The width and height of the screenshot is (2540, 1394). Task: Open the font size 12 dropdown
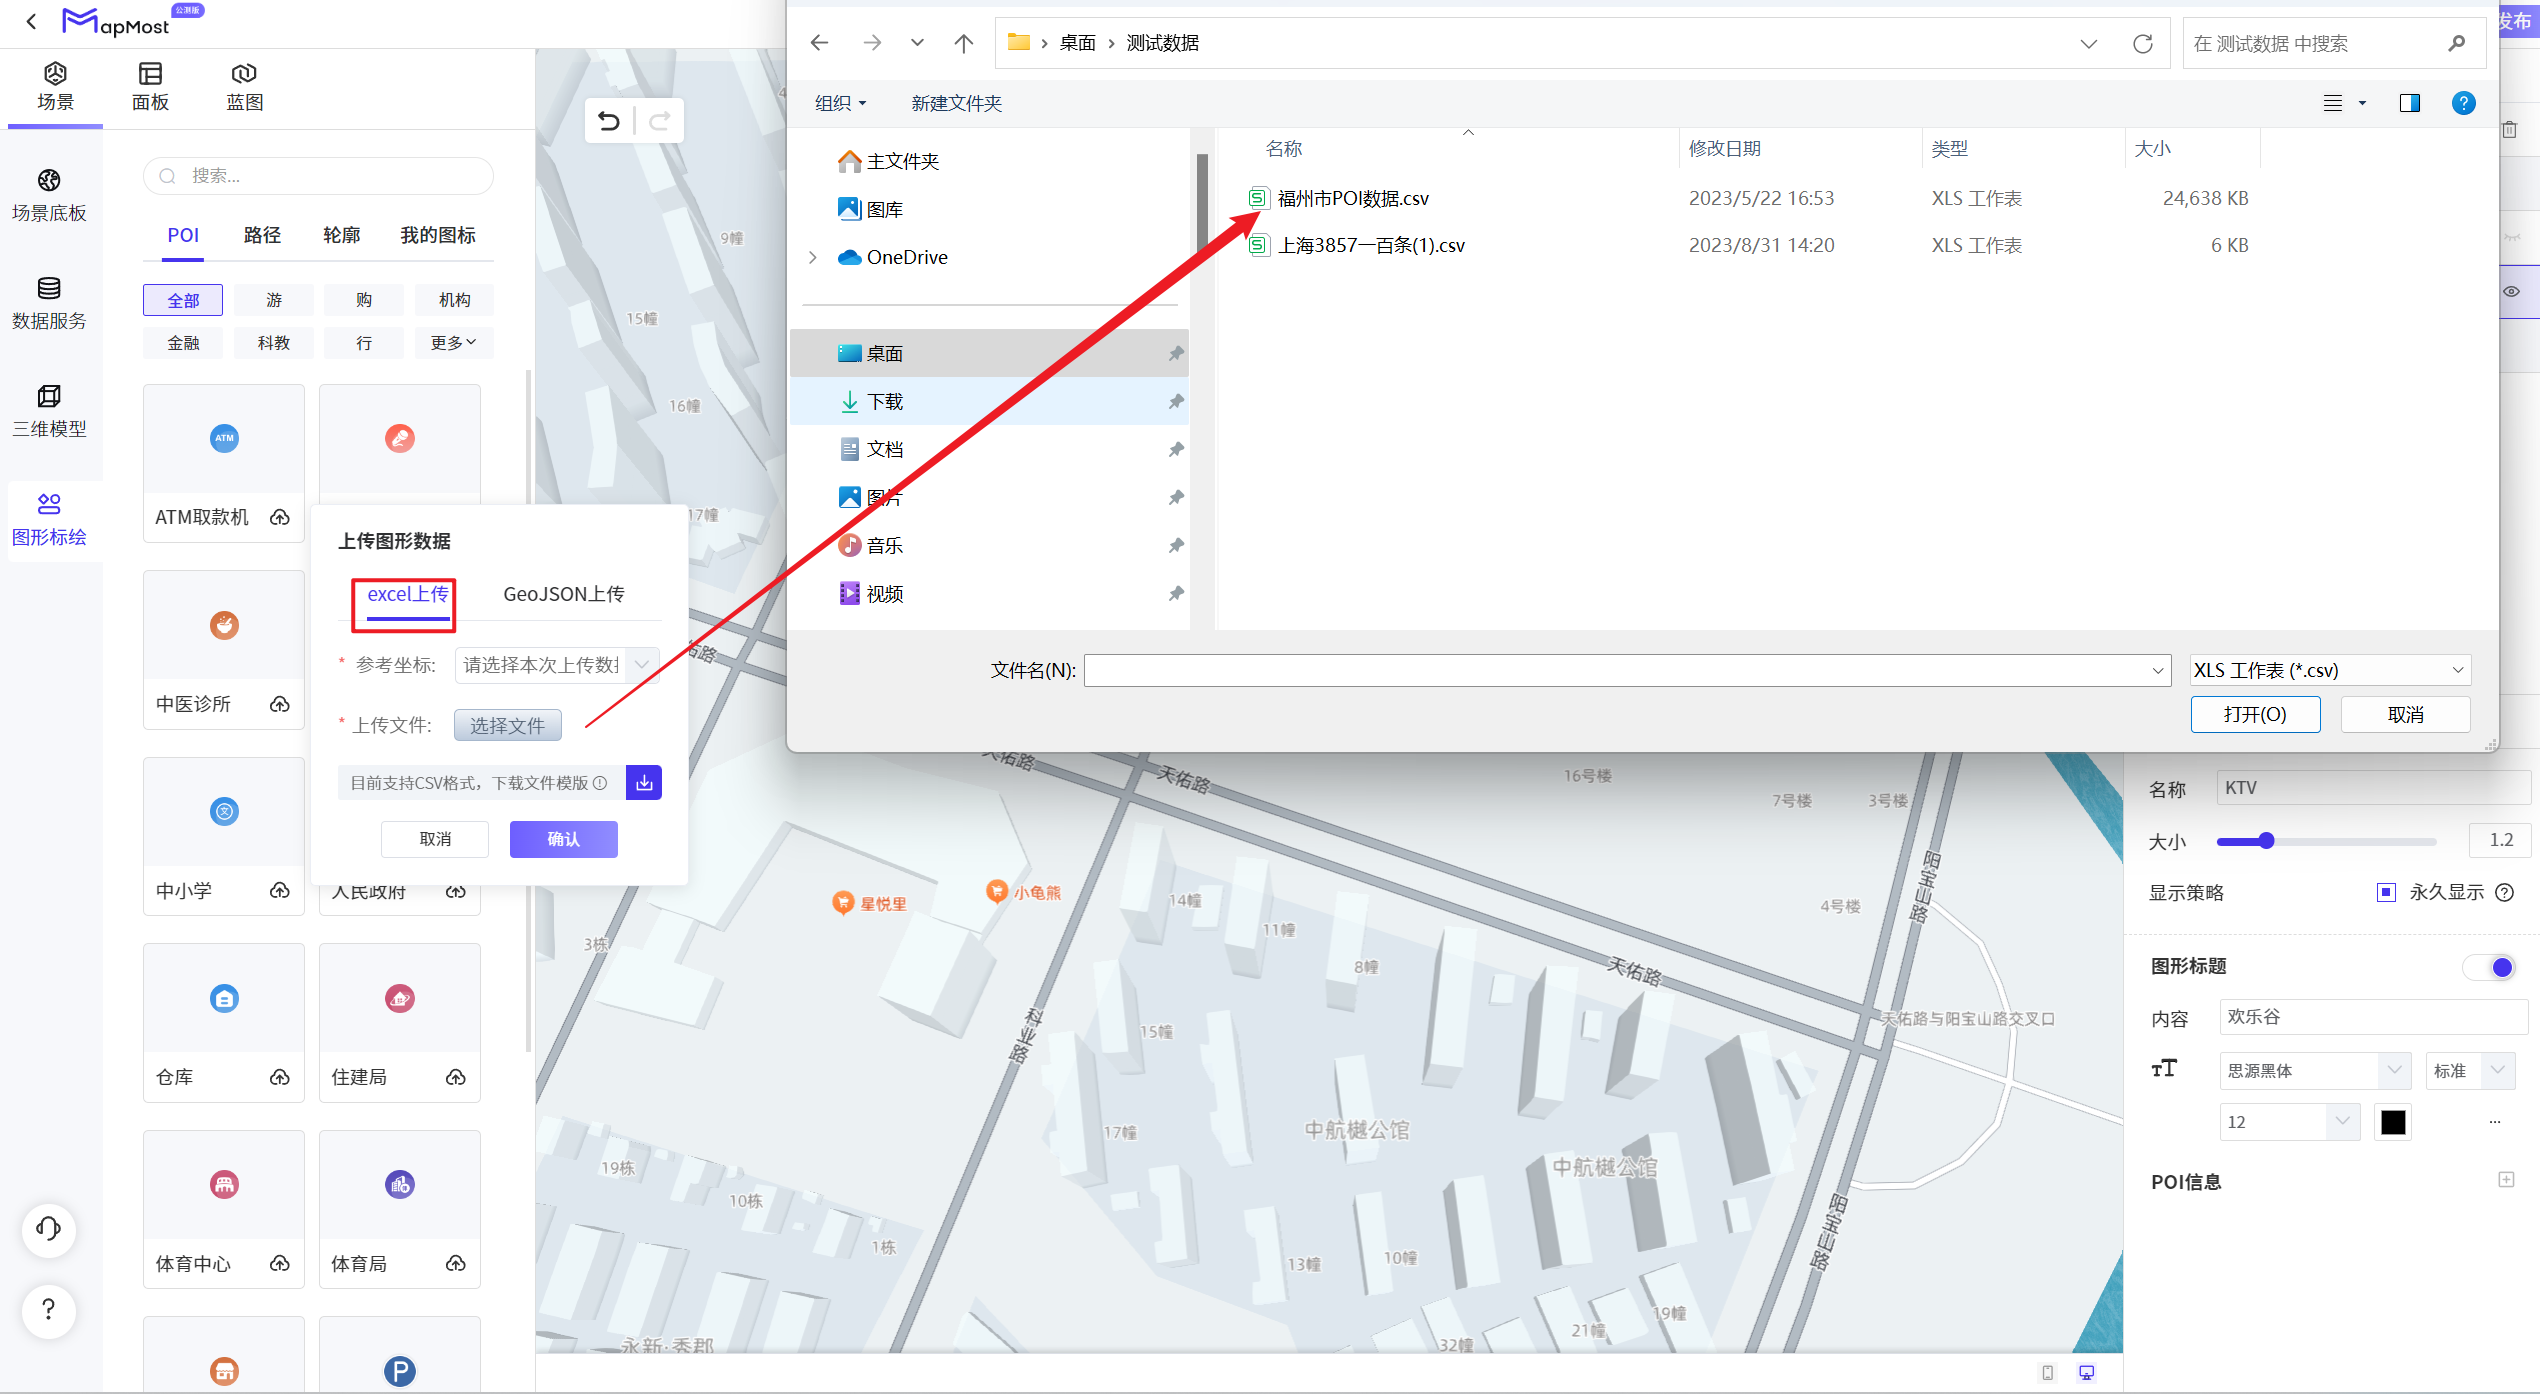[2290, 1122]
